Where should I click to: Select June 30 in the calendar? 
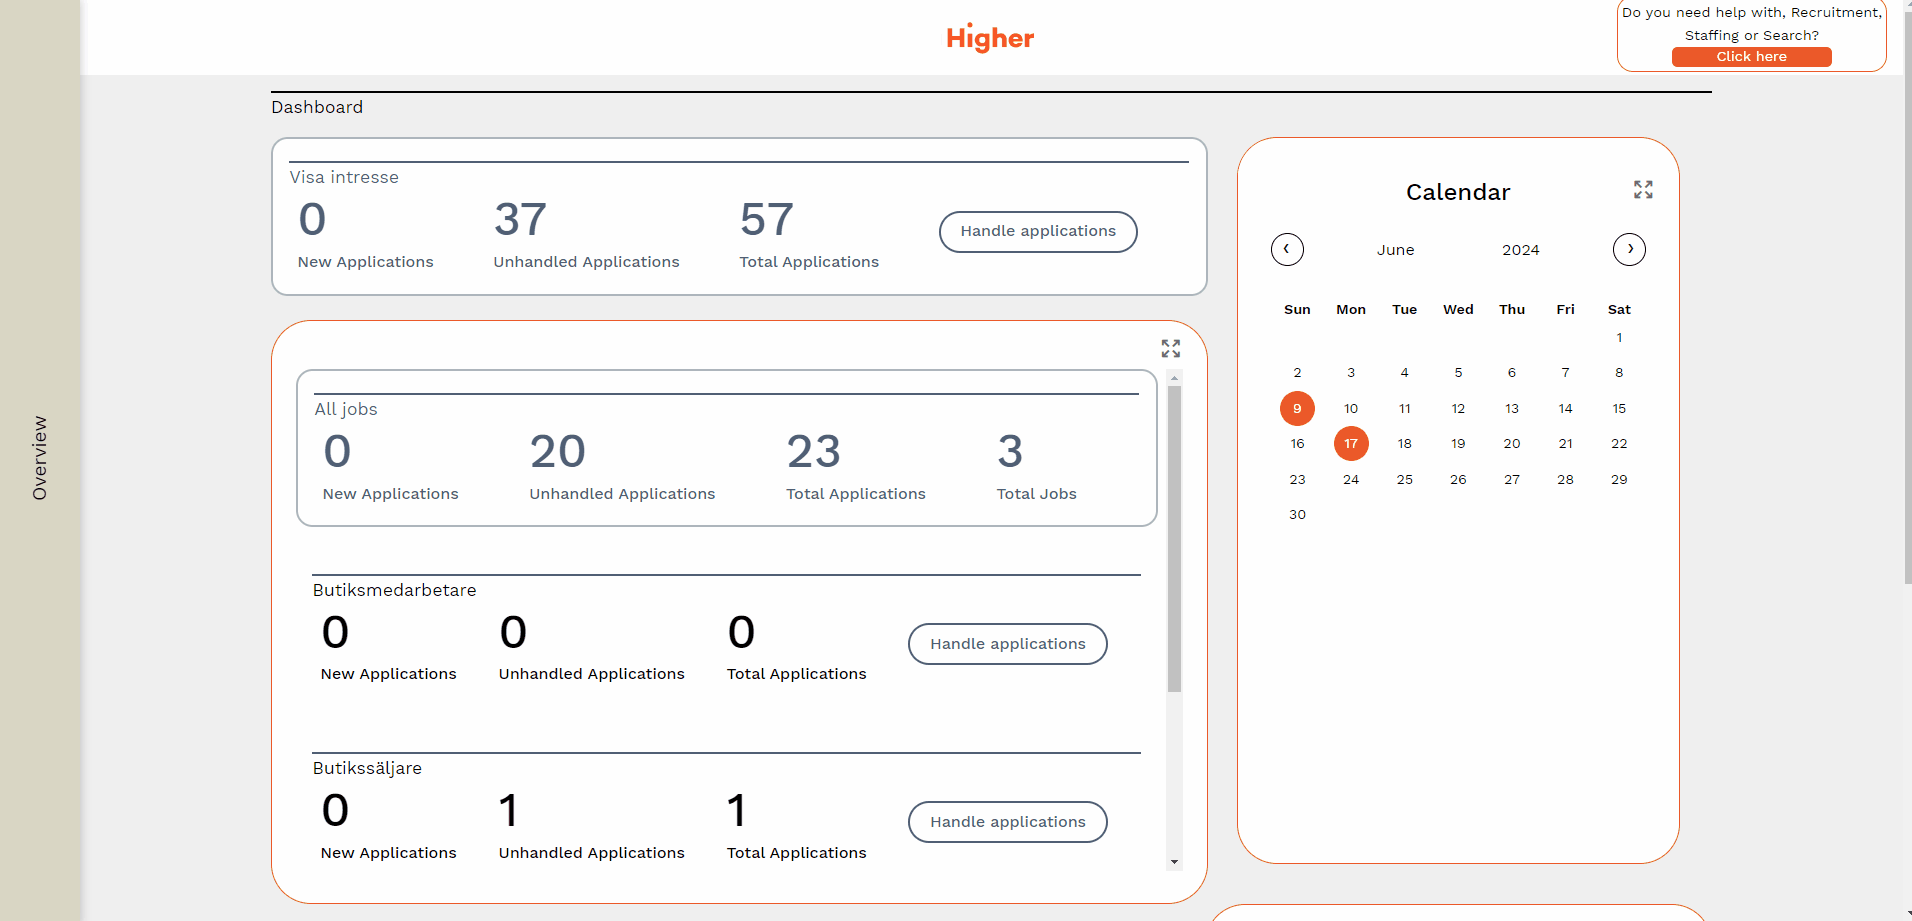click(1297, 515)
